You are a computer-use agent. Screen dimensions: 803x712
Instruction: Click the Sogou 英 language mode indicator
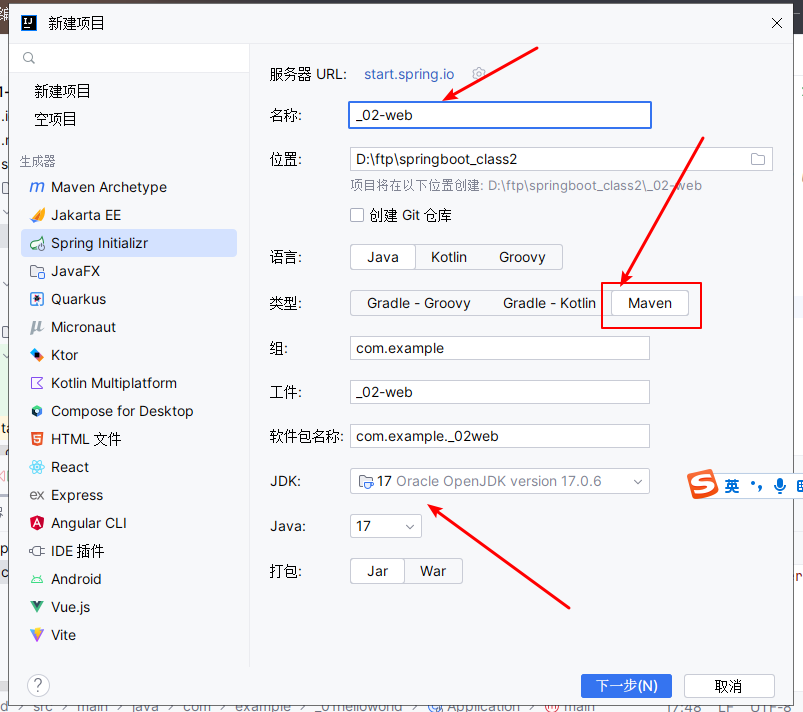point(732,486)
